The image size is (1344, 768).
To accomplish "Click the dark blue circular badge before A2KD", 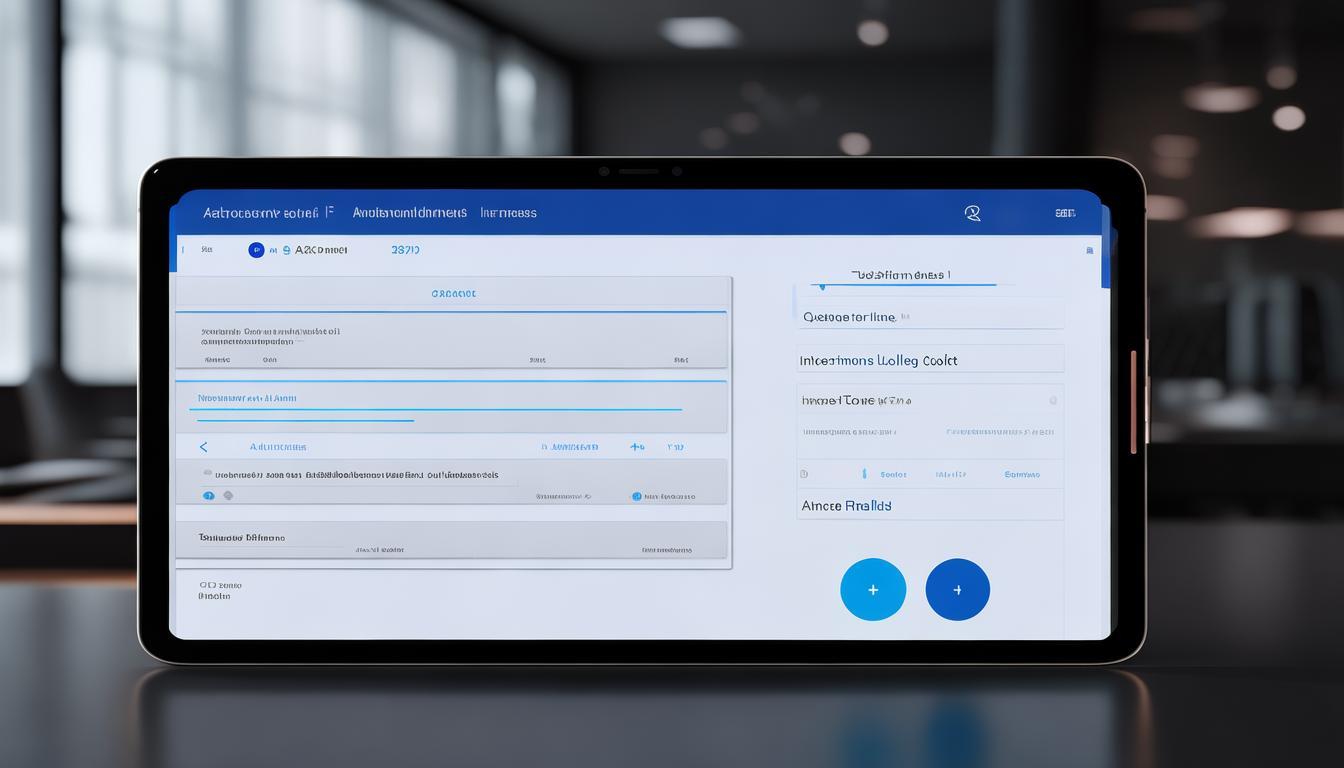I will click(x=256, y=250).
